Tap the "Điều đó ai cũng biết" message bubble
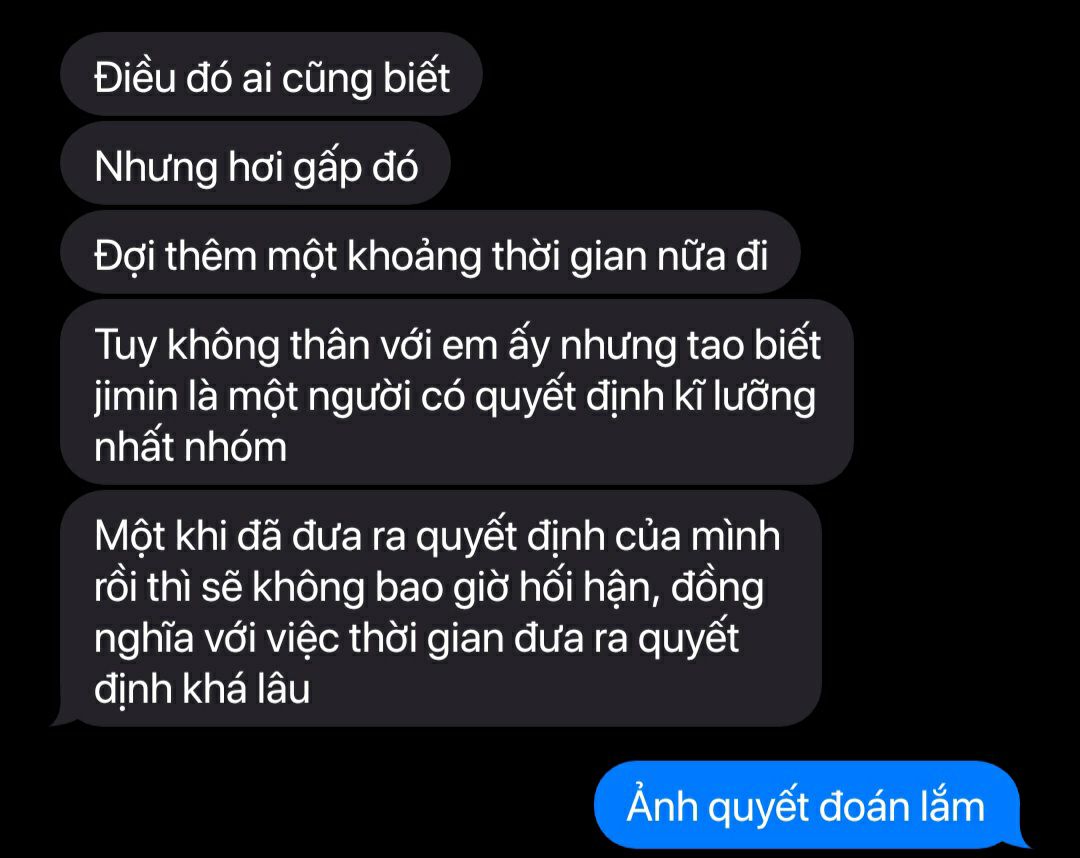The image size is (1080, 858). click(x=271, y=74)
